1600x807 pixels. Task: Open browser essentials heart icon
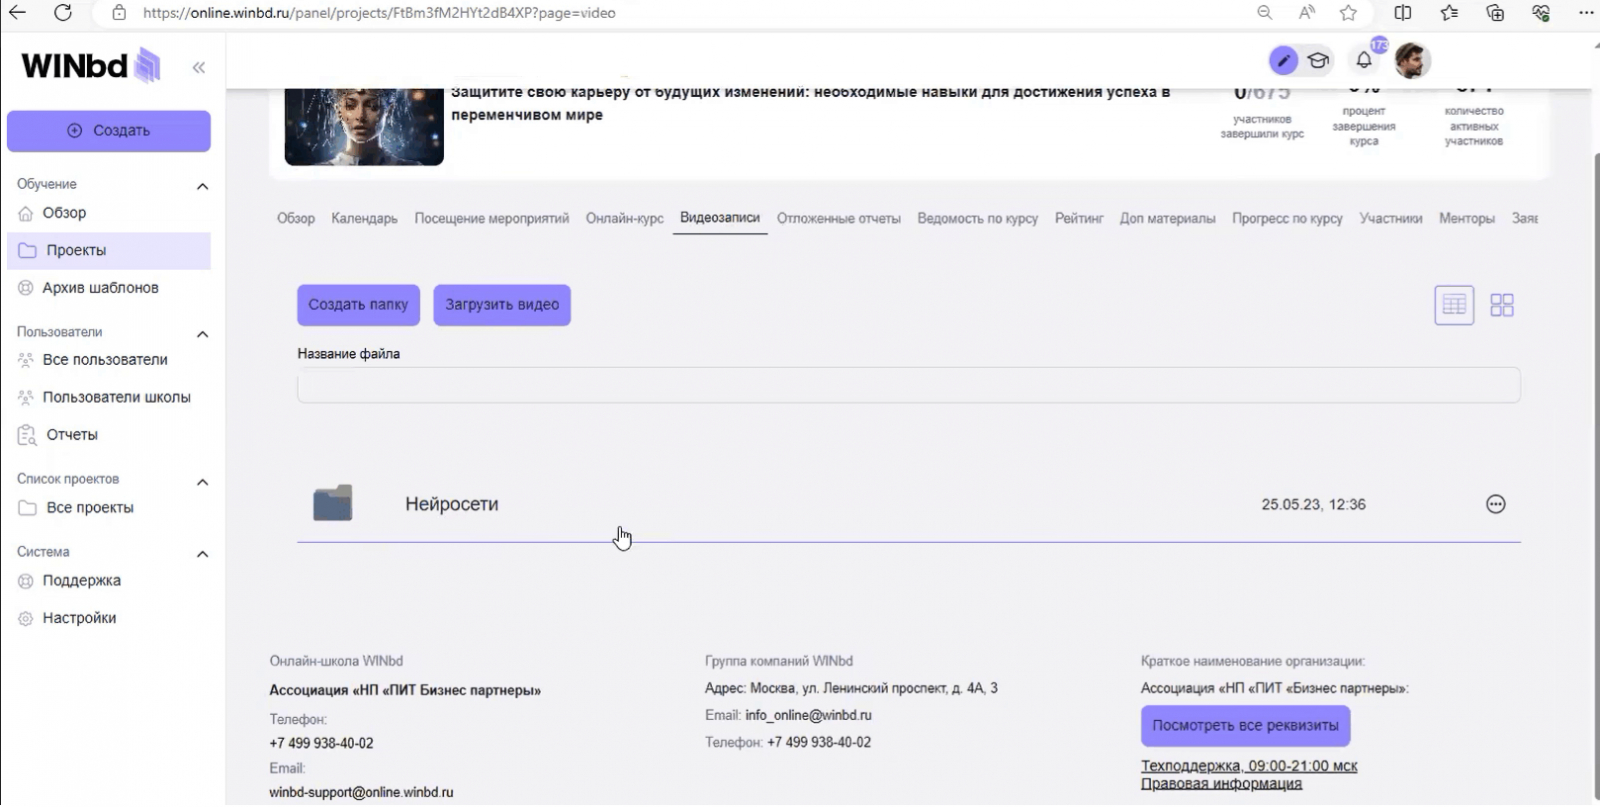click(1541, 13)
